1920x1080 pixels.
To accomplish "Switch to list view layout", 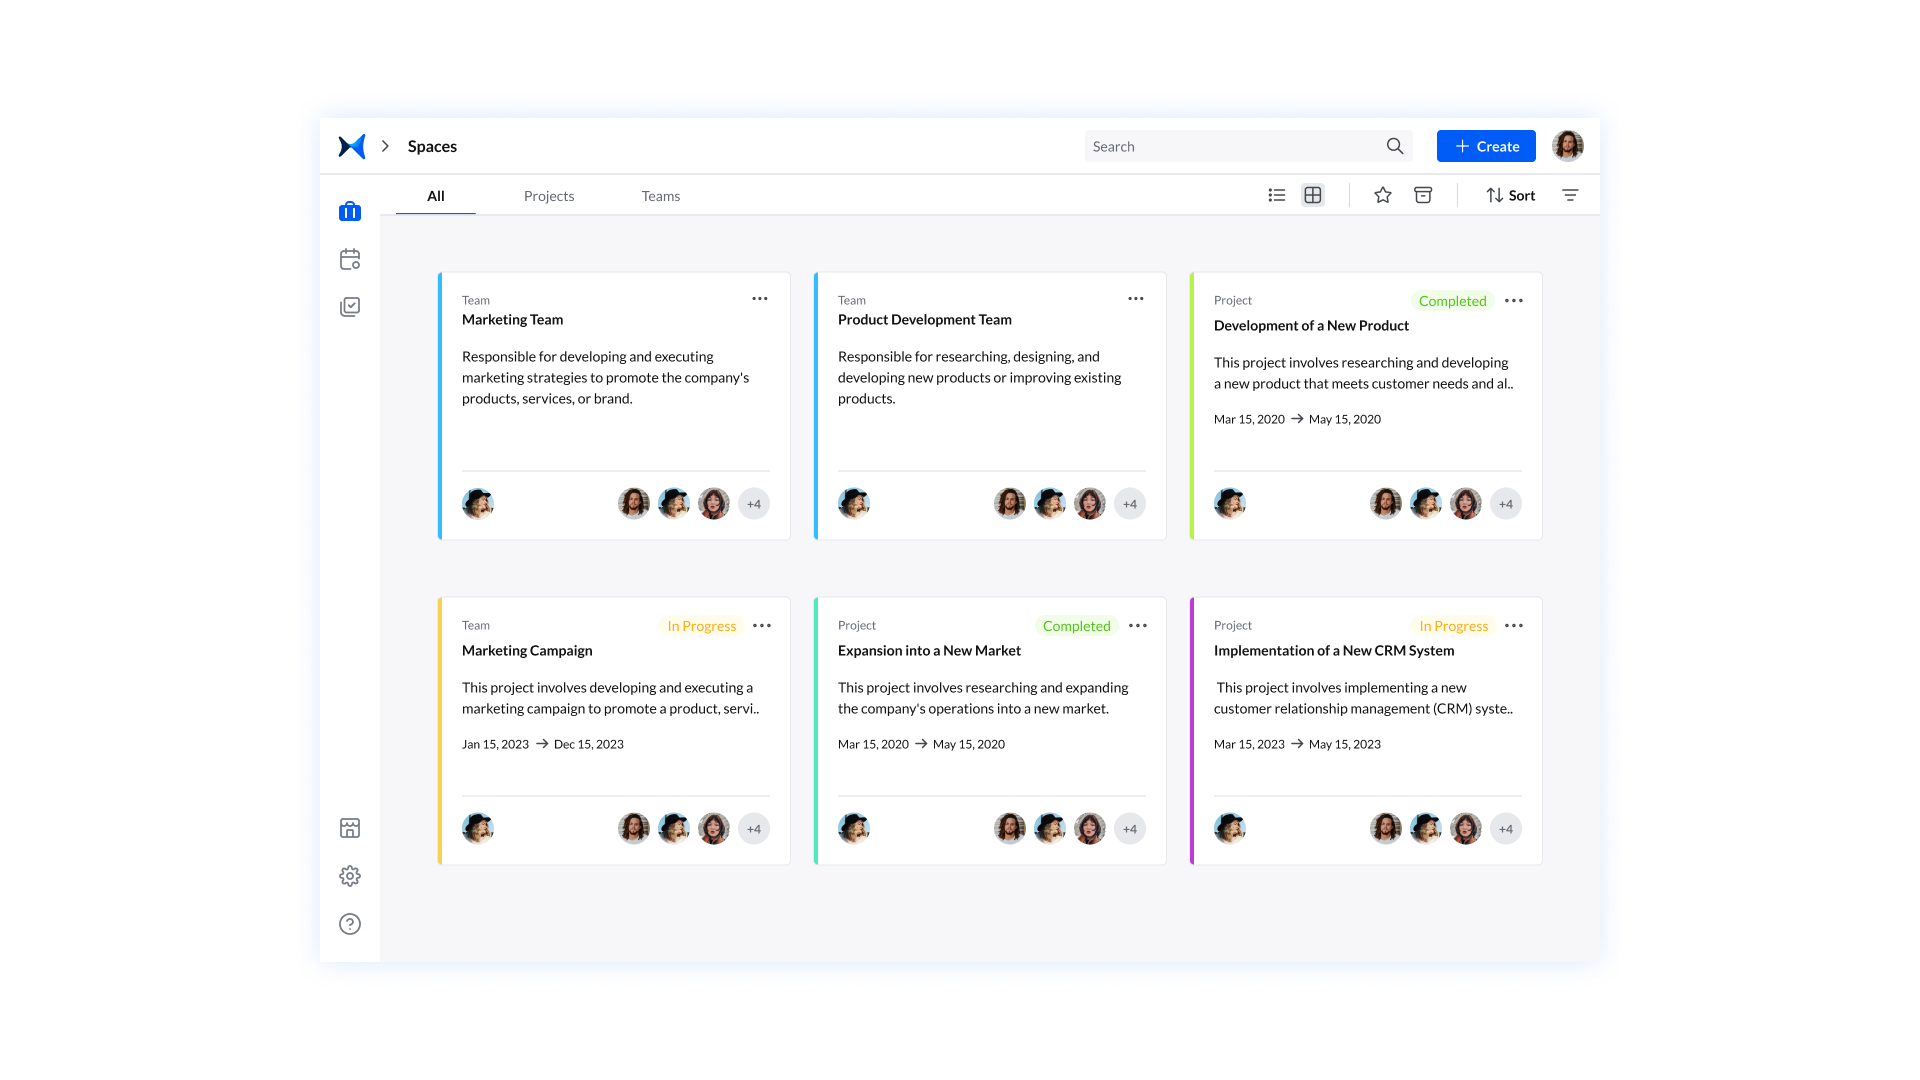I will pyautogui.click(x=1276, y=195).
